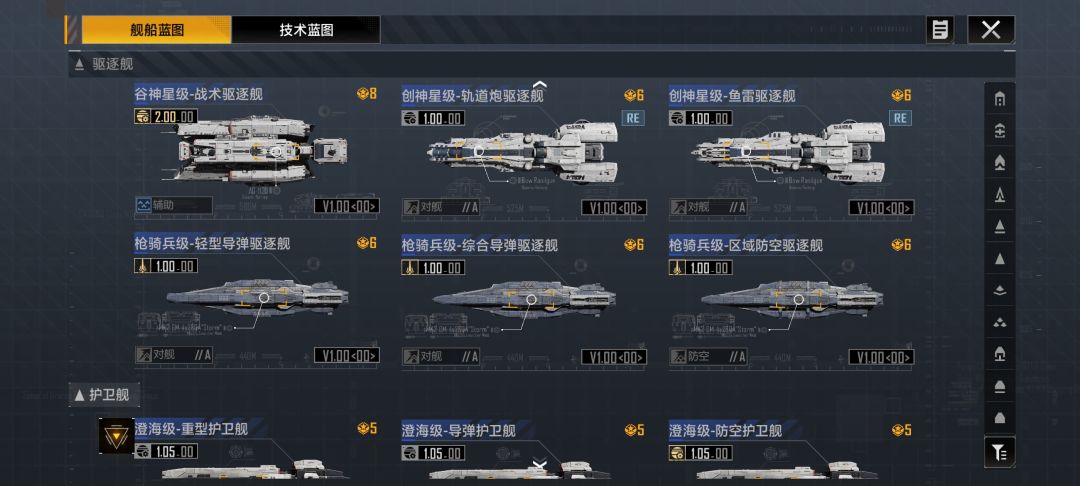Click the RE badge on 创神星级-轨道炮驱逐舰
This screenshot has width=1080, height=486.
click(633, 118)
